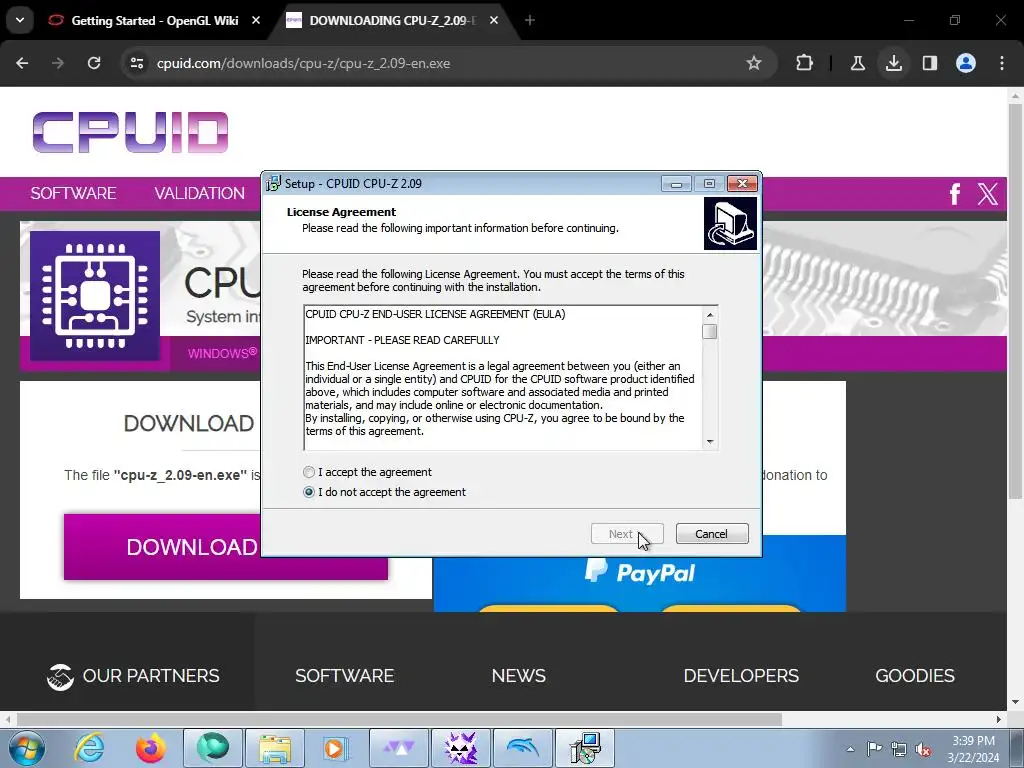Screen dimensions: 1024x768
Task: Click the purple DOWNLOAD button
Action: [225, 547]
